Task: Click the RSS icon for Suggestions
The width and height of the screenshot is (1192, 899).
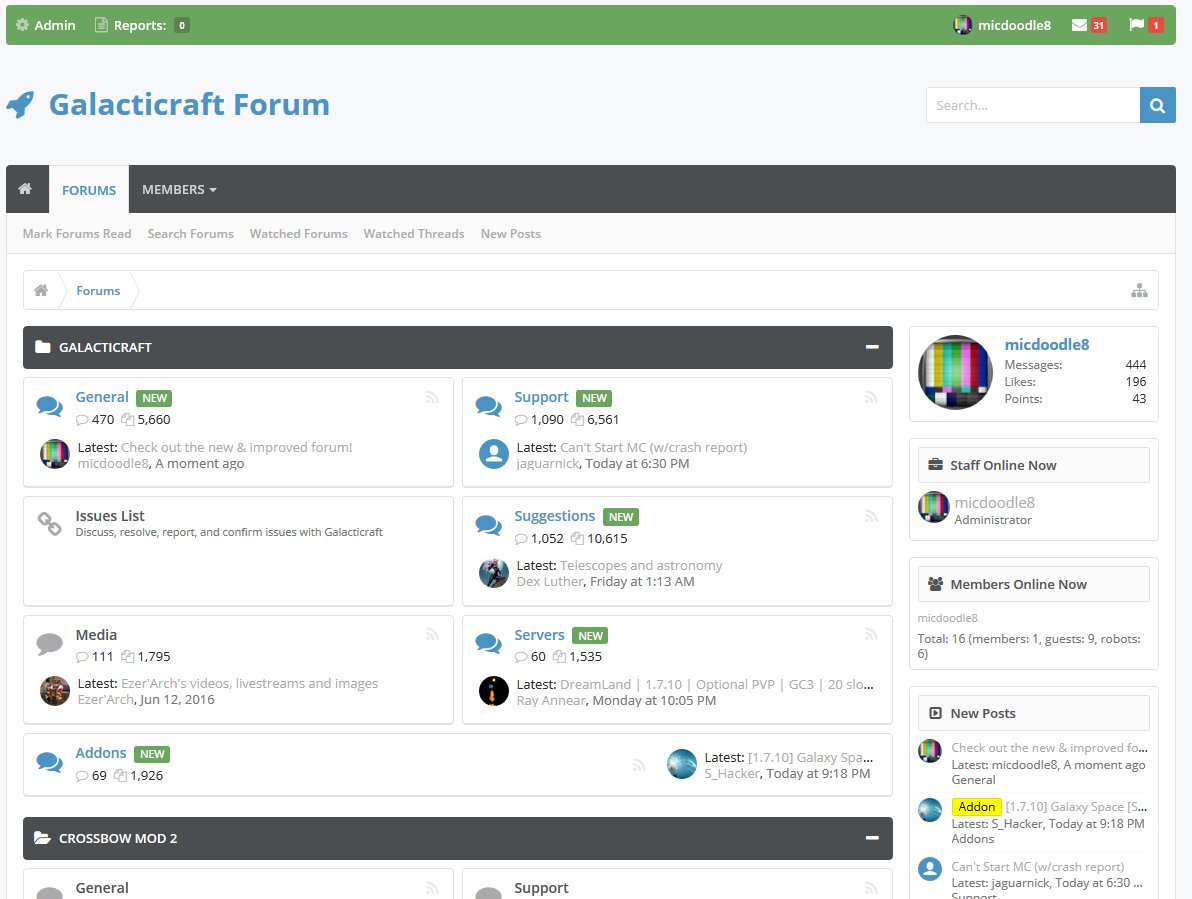Action: [871, 517]
